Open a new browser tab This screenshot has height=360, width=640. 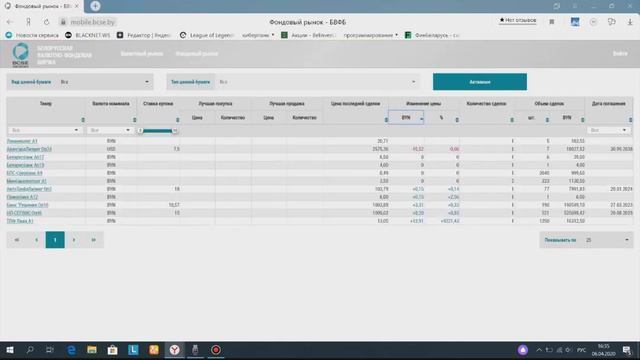[x=95, y=6]
